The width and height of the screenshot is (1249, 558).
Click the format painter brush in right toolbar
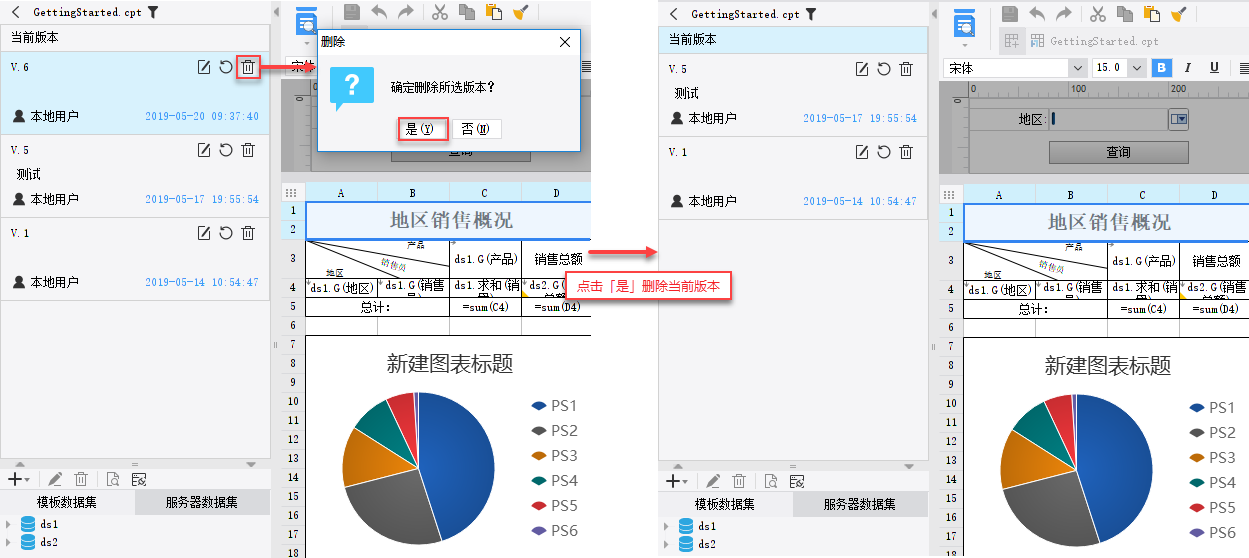coord(1179,14)
